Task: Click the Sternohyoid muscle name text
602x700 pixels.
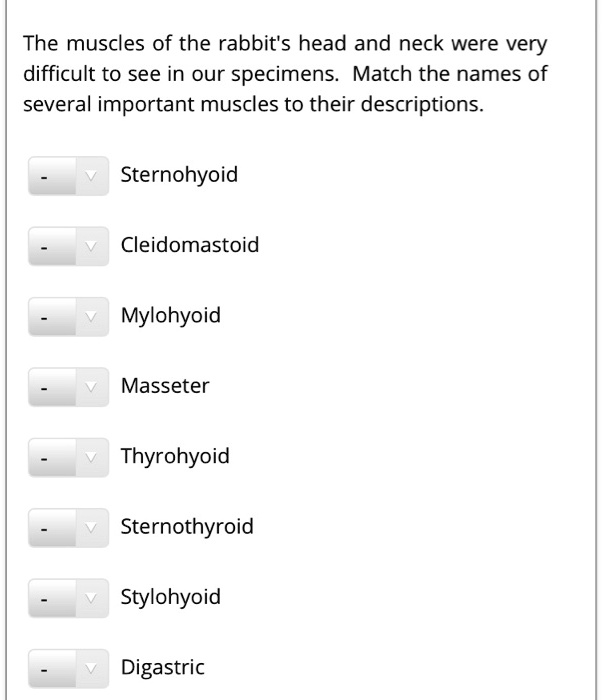Action: click(x=179, y=175)
